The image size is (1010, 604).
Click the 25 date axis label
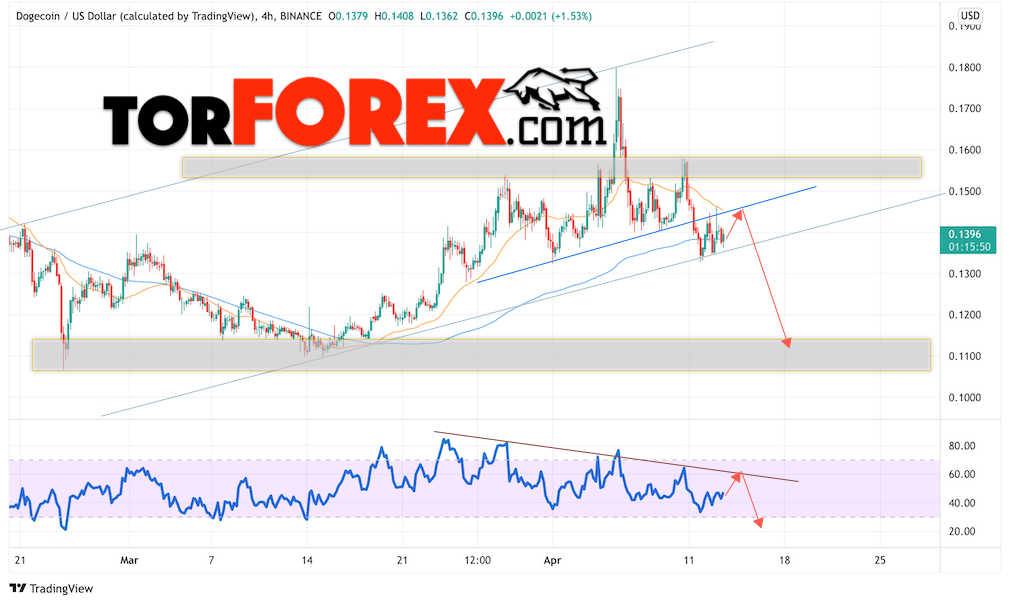point(880,560)
